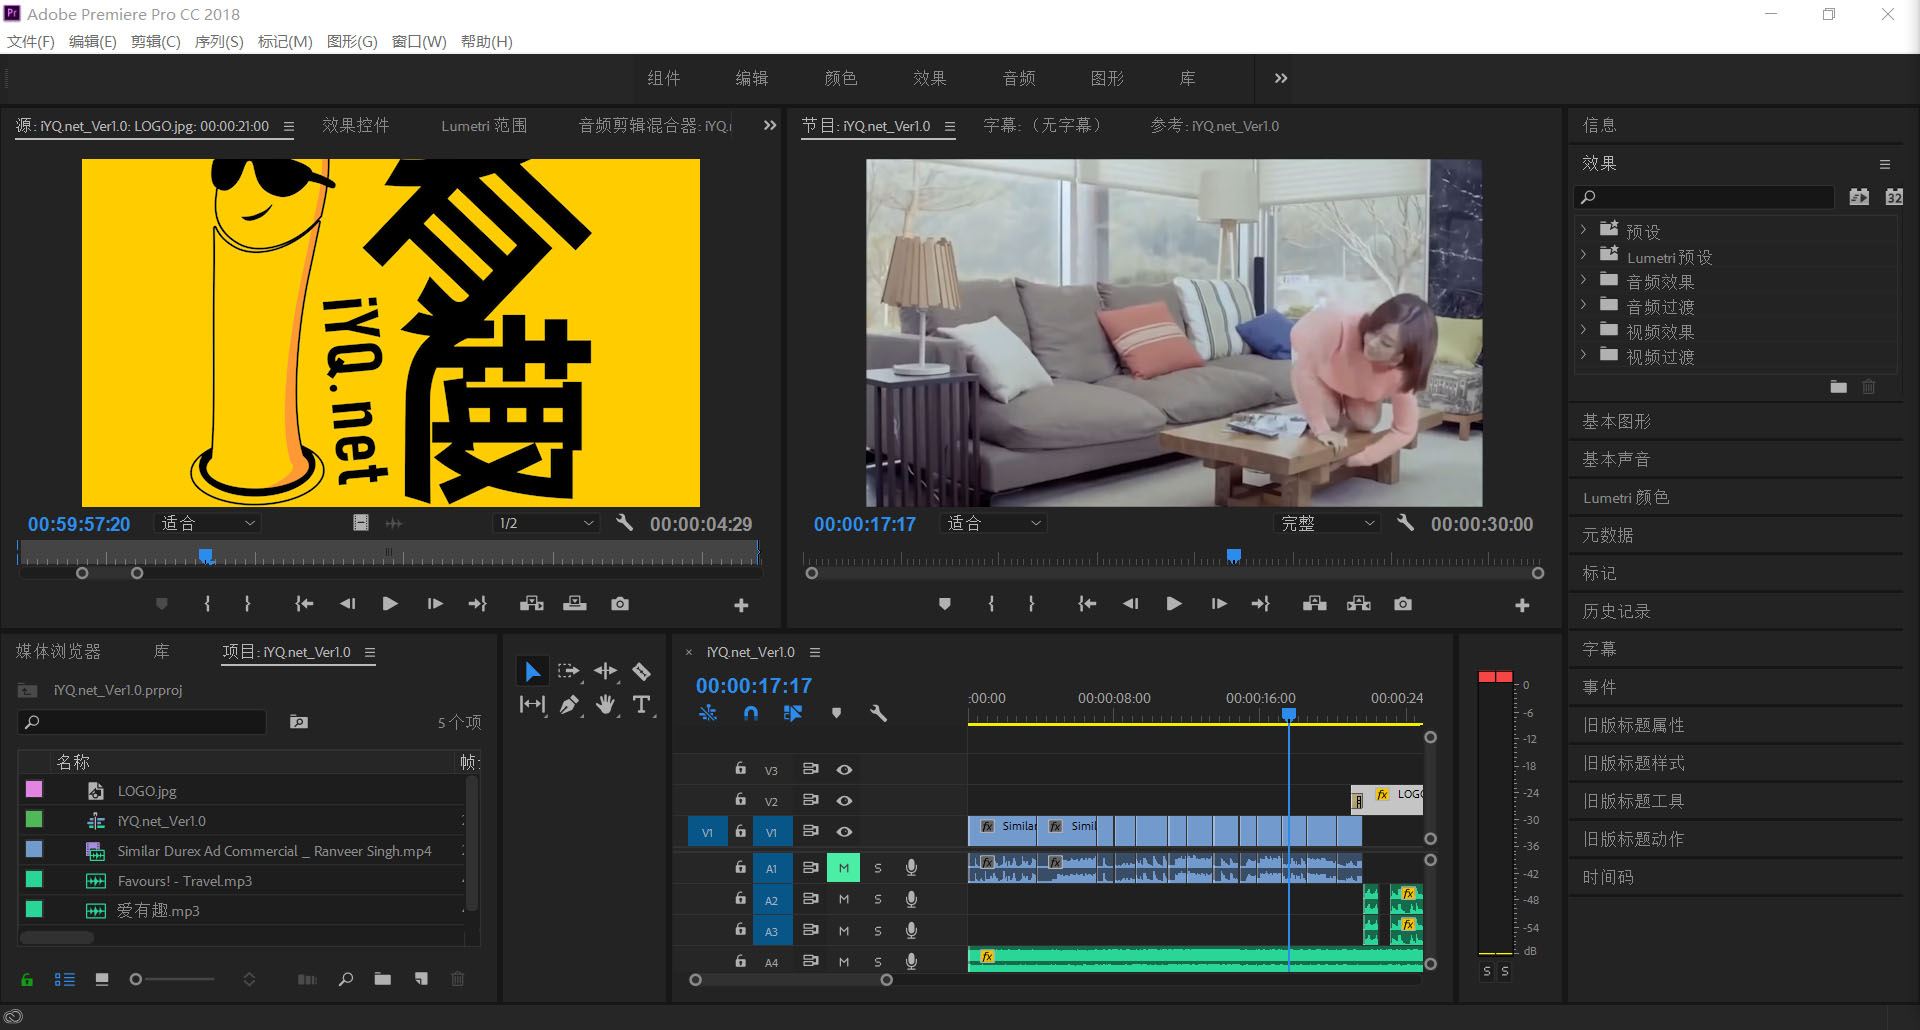This screenshot has width=1920, height=1030.
Task: Mark in point in program monitor
Action: coord(991,604)
